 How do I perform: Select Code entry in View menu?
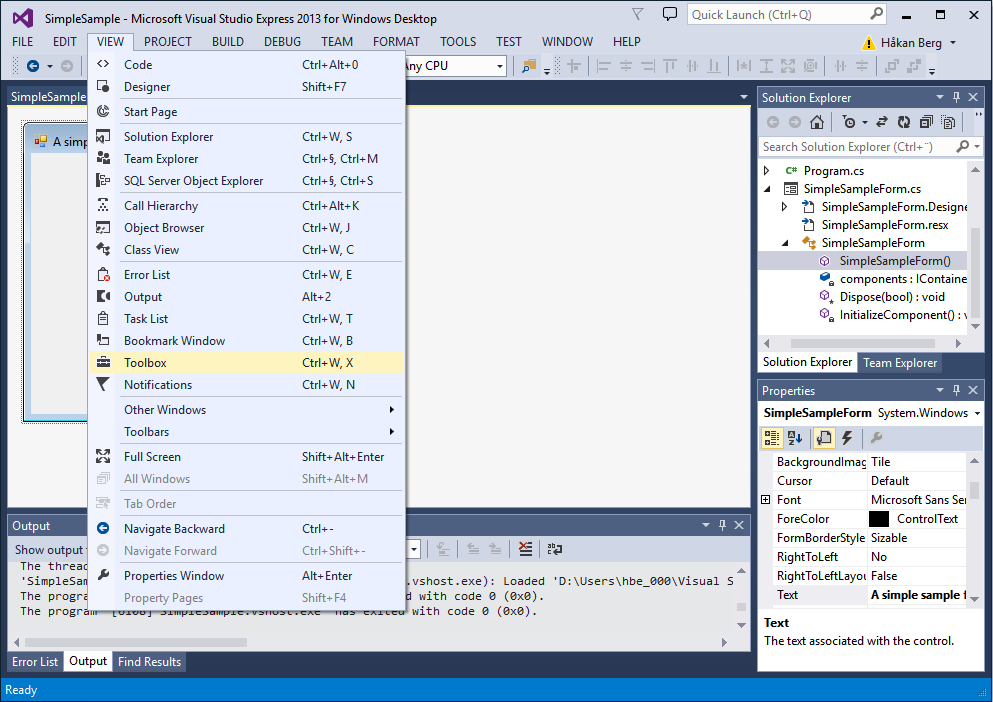tap(246, 65)
